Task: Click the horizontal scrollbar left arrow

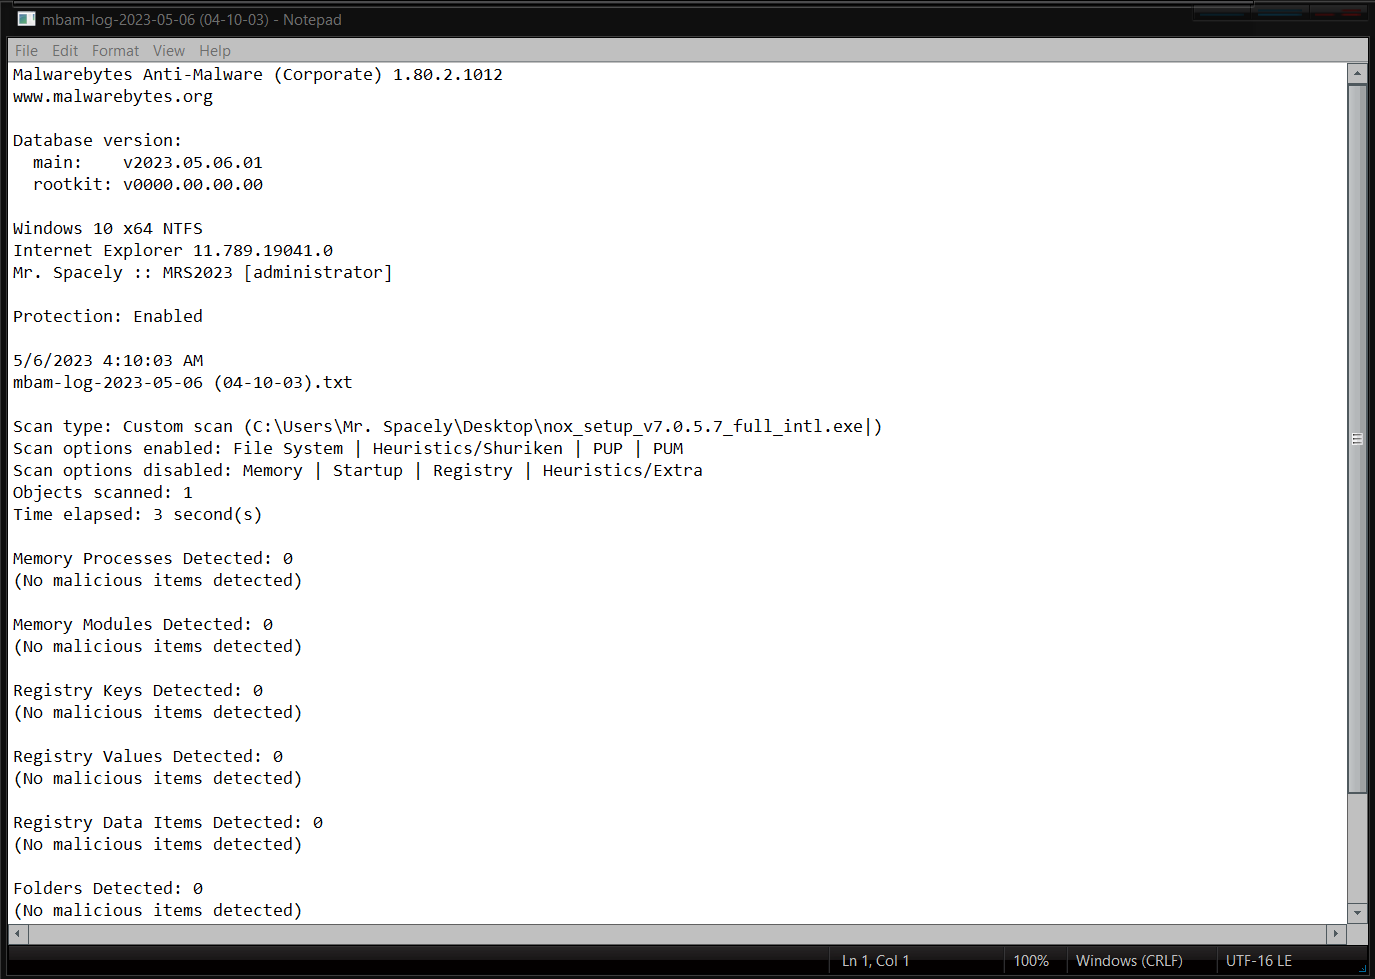Action: pyautogui.click(x=18, y=934)
